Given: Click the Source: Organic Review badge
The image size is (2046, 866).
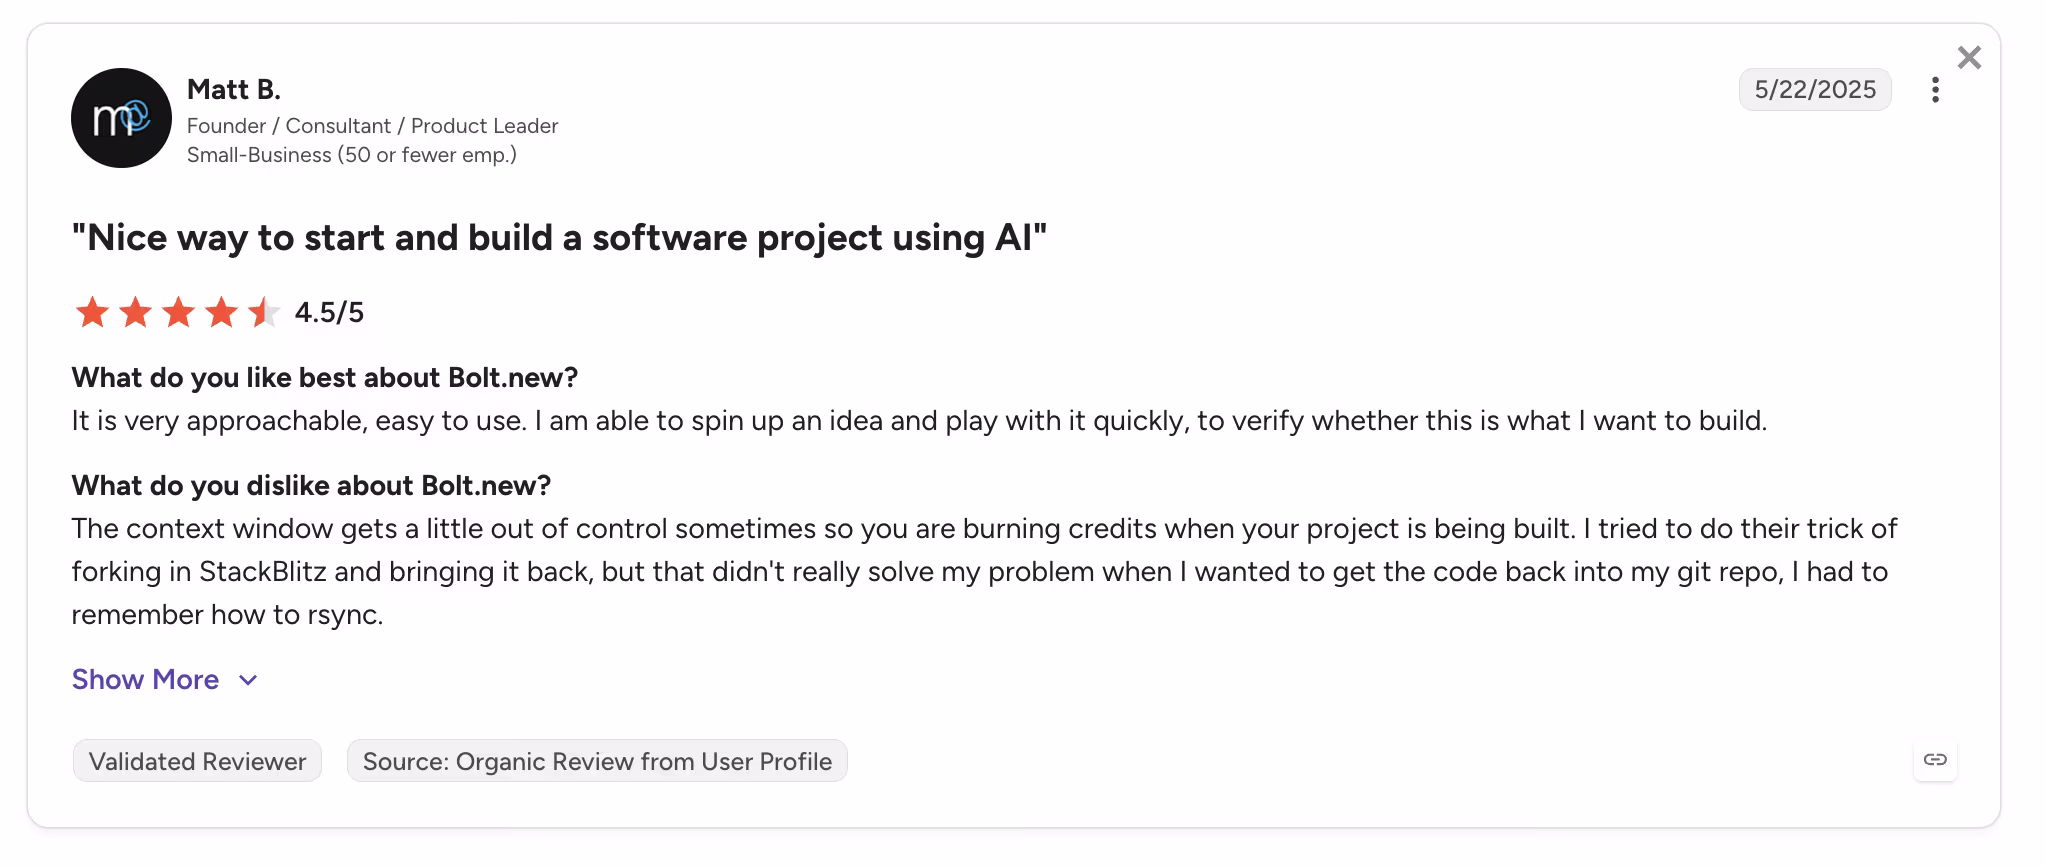Looking at the screenshot, I should 597,761.
